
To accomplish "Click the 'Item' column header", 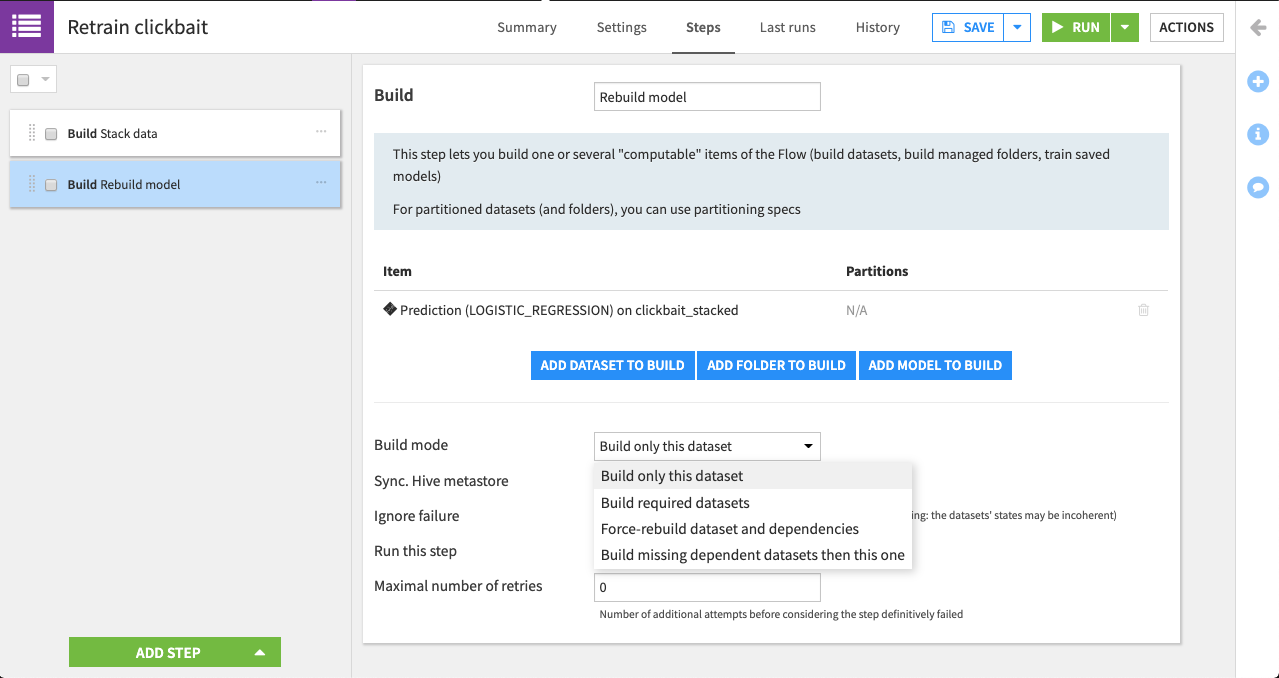I will tap(397, 271).
